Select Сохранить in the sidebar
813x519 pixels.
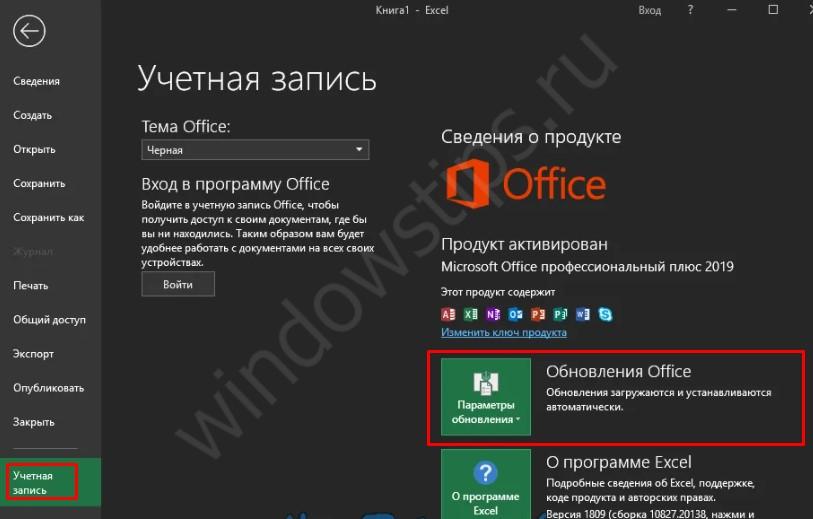coord(39,184)
